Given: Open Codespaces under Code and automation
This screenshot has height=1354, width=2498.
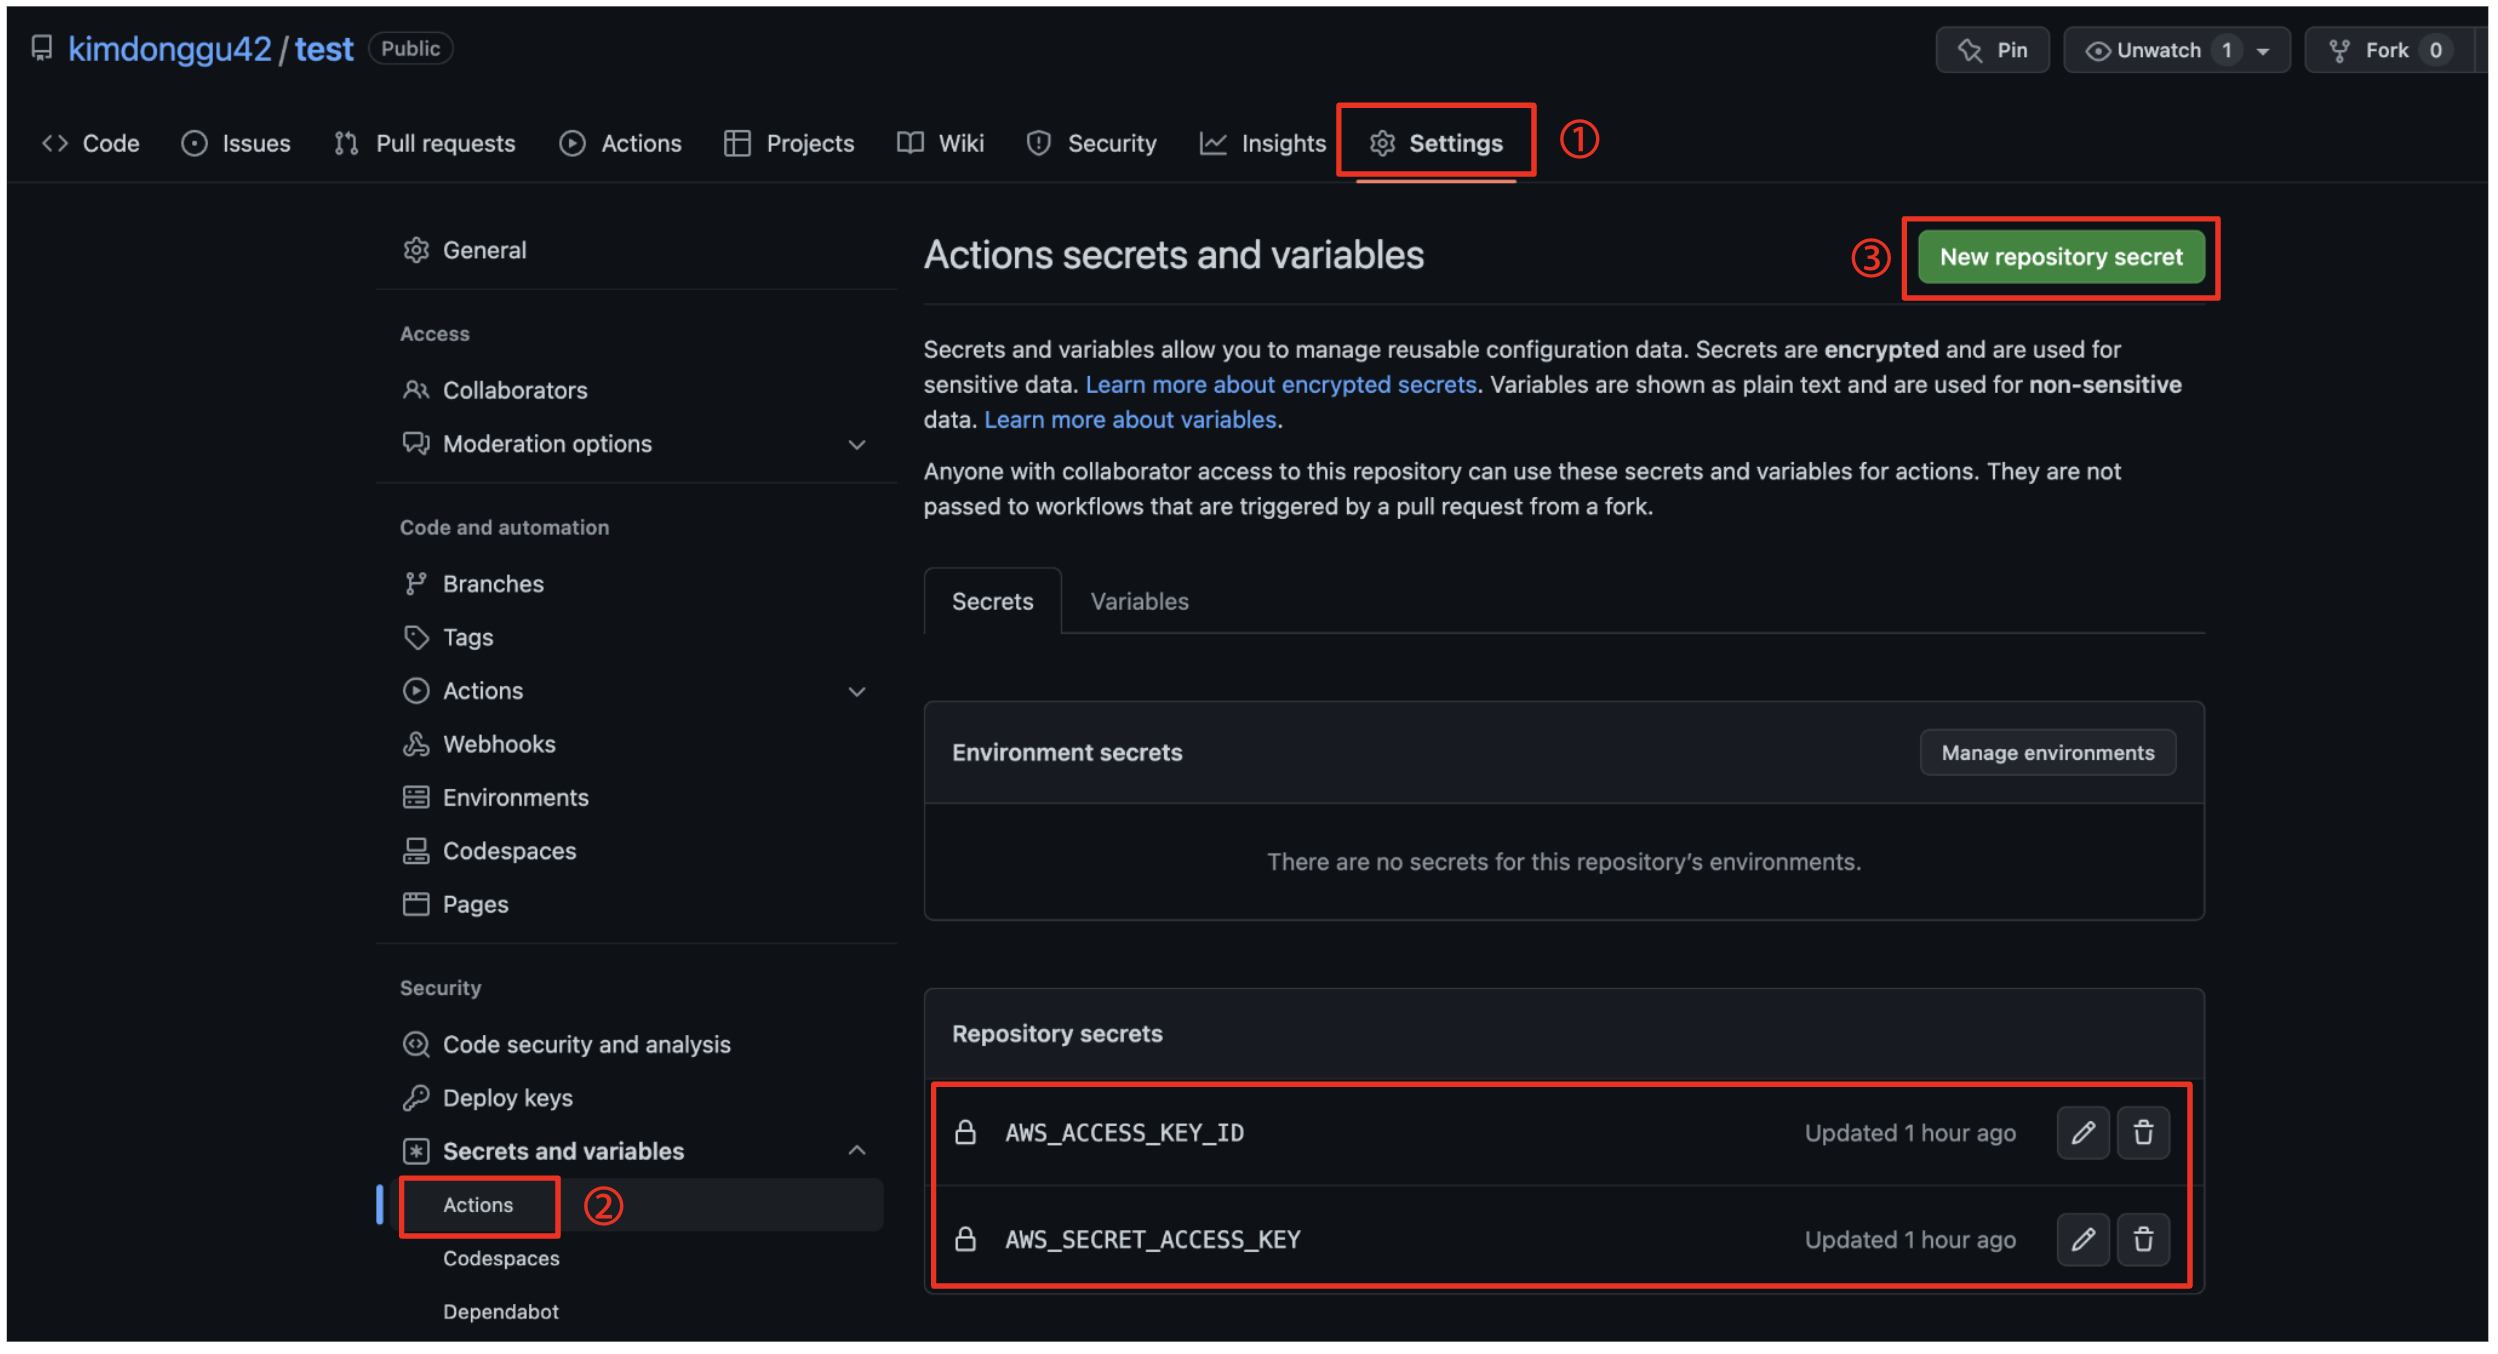Looking at the screenshot, I should 490,852.
